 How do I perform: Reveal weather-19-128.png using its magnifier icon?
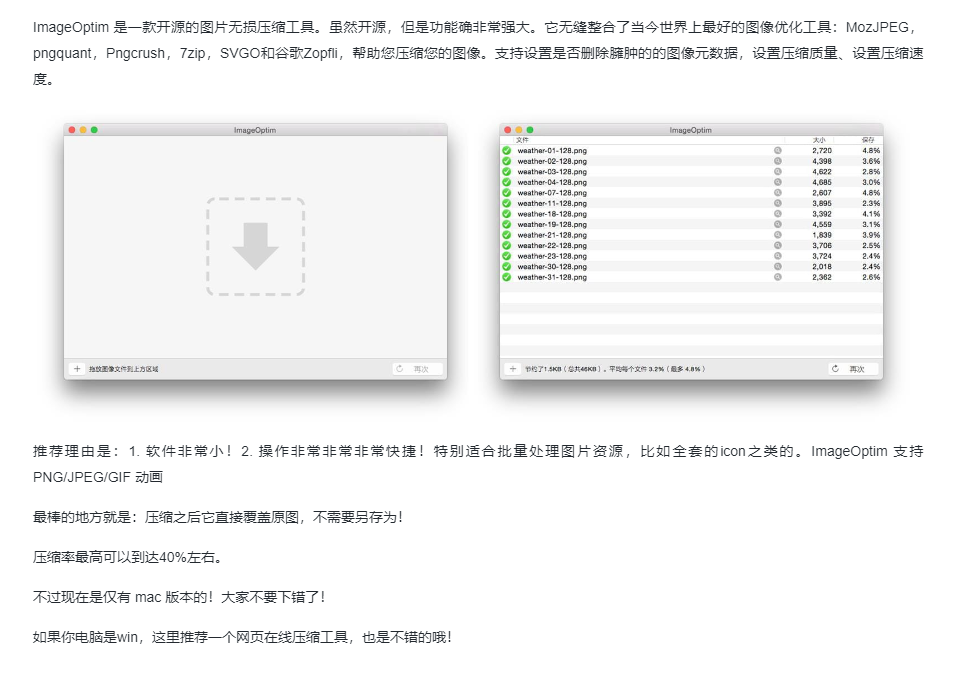click(777, 224)
